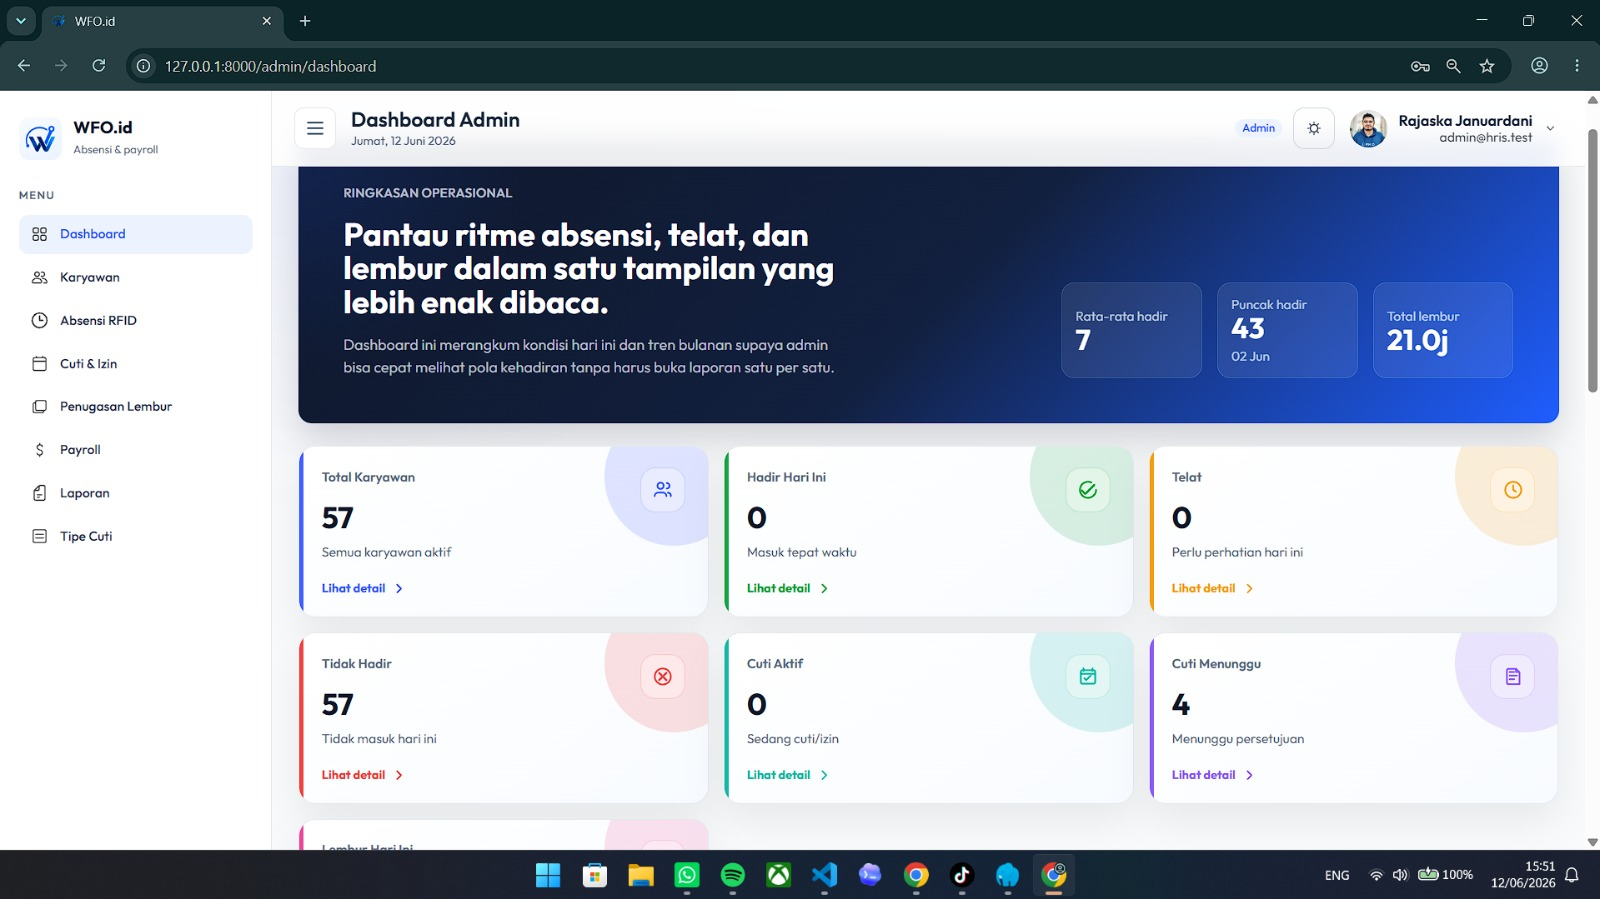The height and width of the screenshot is (899, 1600).
Task: Open the tab search dropdown arrow
Action: point(20,21)
